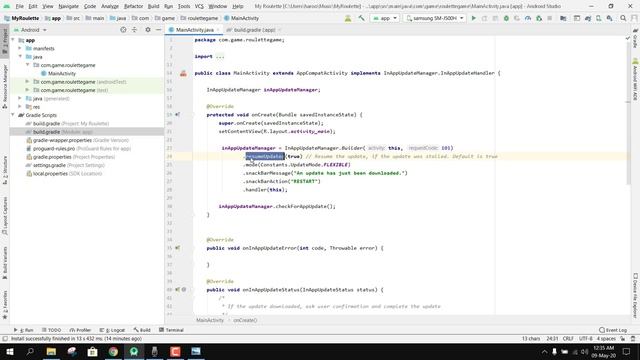Open the Logcat tool window tab
Image resolution: width=640 pixels, height=360 pixels.
pos(113,330)
